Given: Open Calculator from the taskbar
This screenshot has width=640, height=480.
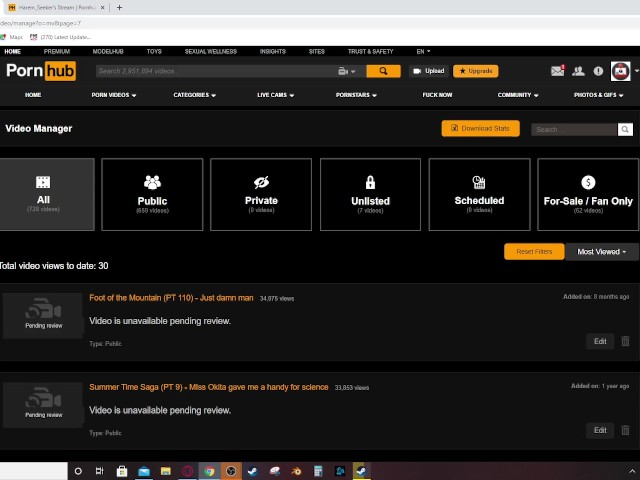Looking at the screenshot, I should 318,471.
